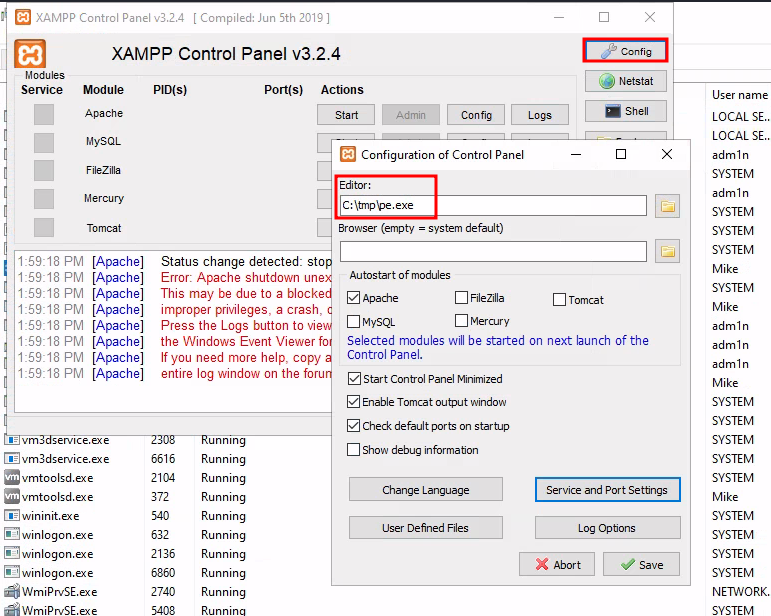Open Log Options

point(607,528)
